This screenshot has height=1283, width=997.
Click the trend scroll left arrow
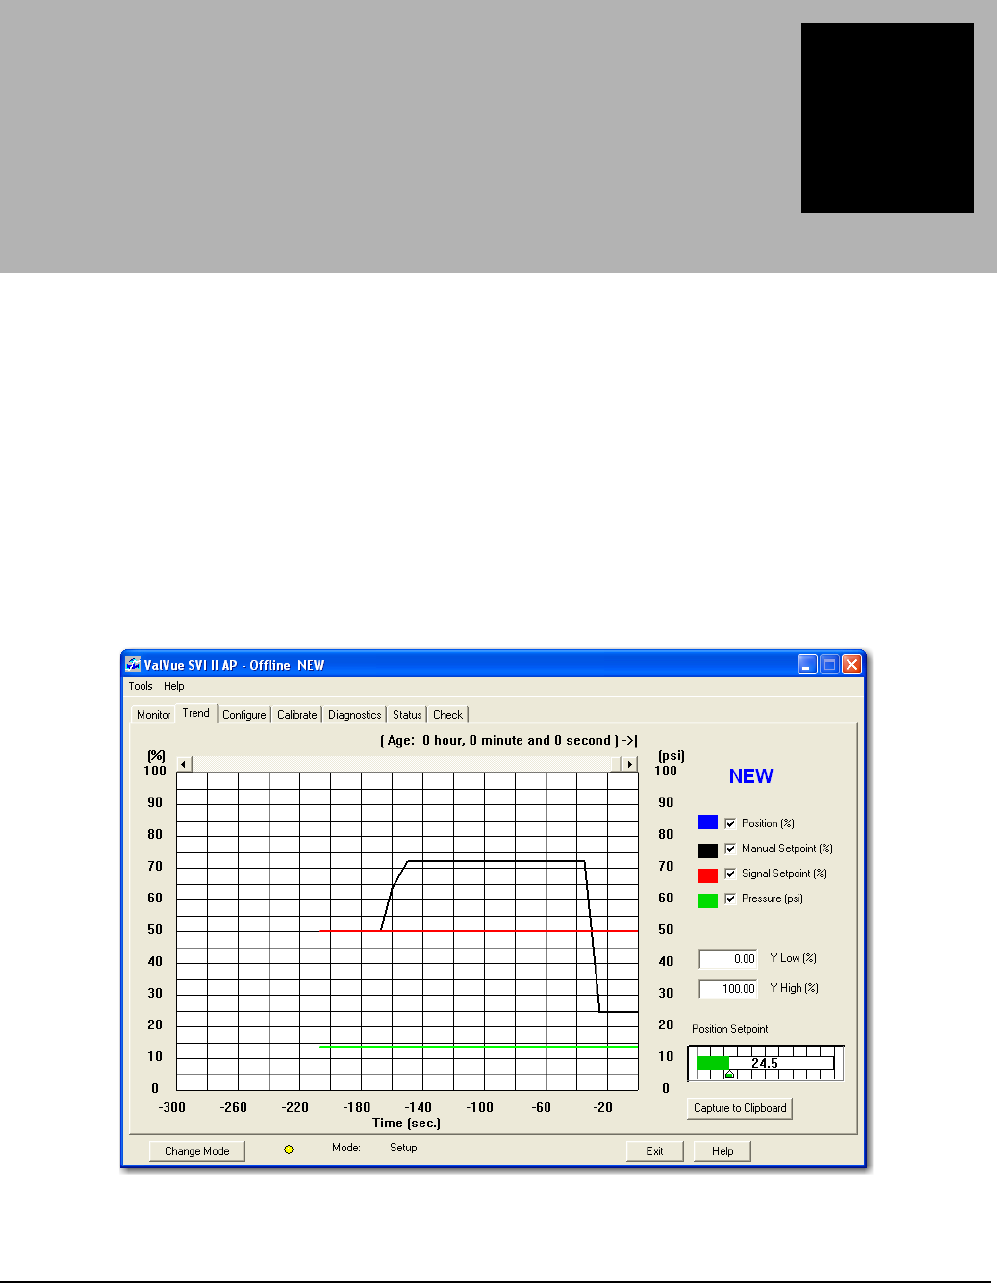(x=184, y=764)
